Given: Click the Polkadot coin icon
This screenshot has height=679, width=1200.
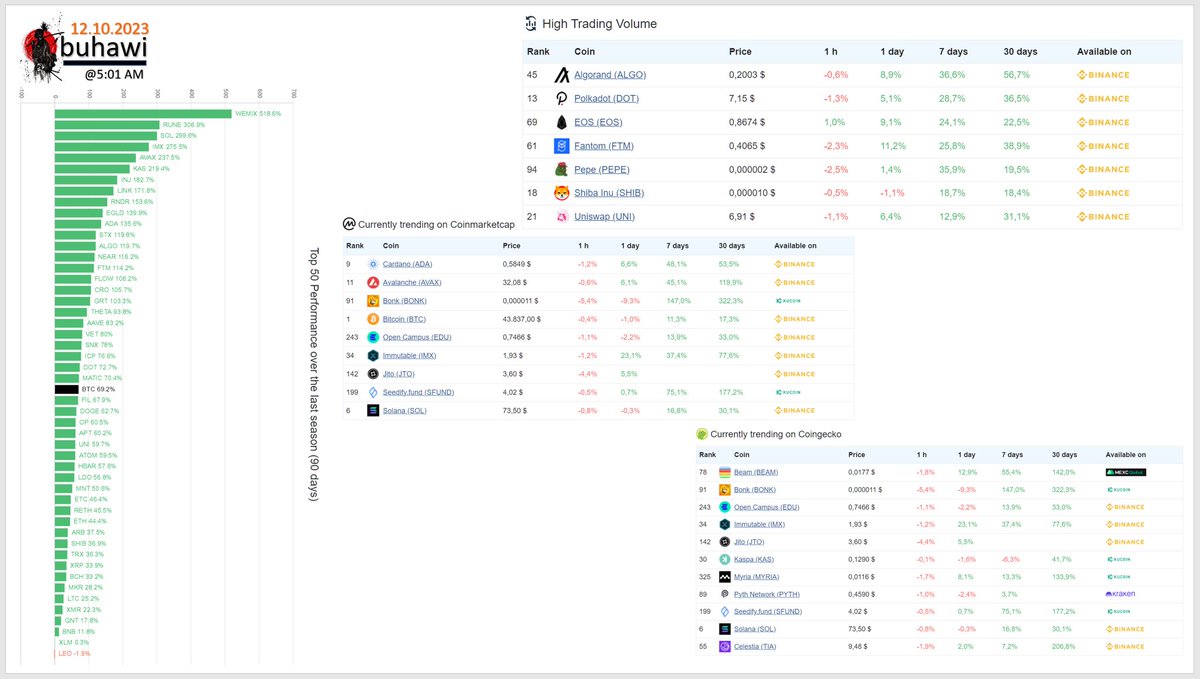Looking at the screenshot, I should click(561, 98).
